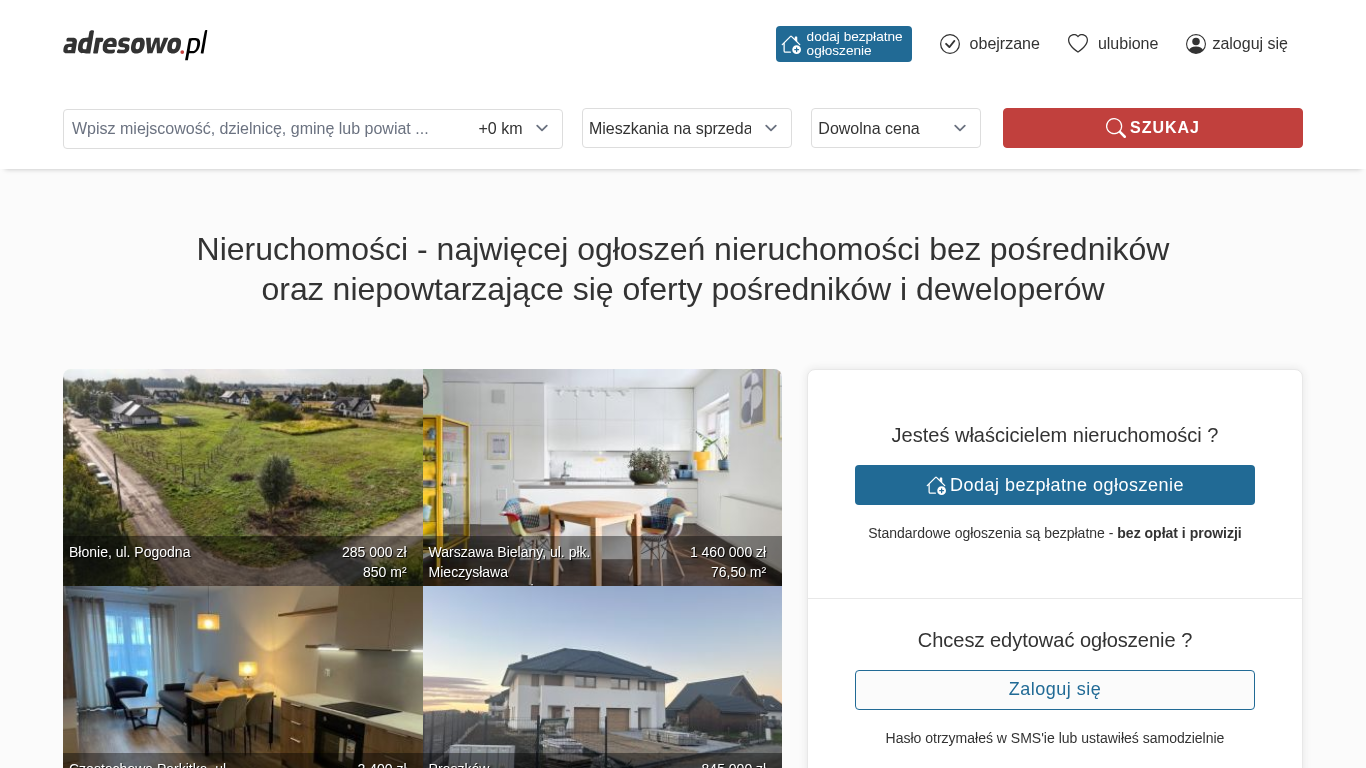Click the adresowo.pl logo
The image size is (1366, 768).
(x=135, y=44)
